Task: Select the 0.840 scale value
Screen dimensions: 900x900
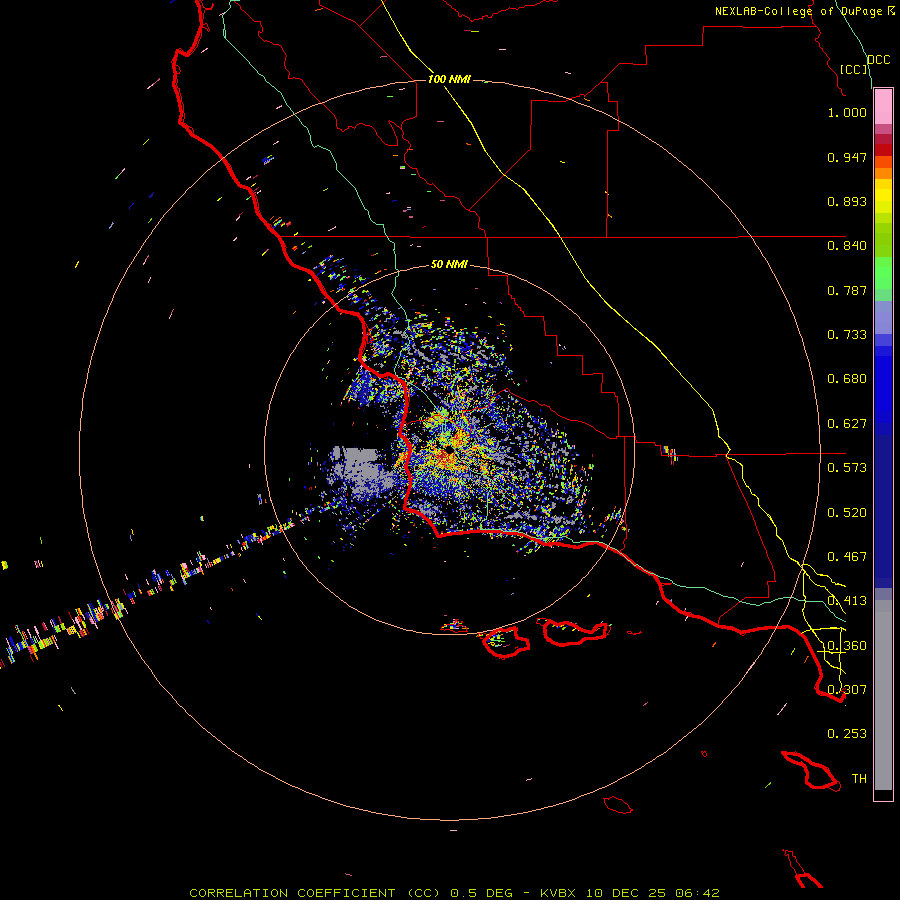Action: 847,246
